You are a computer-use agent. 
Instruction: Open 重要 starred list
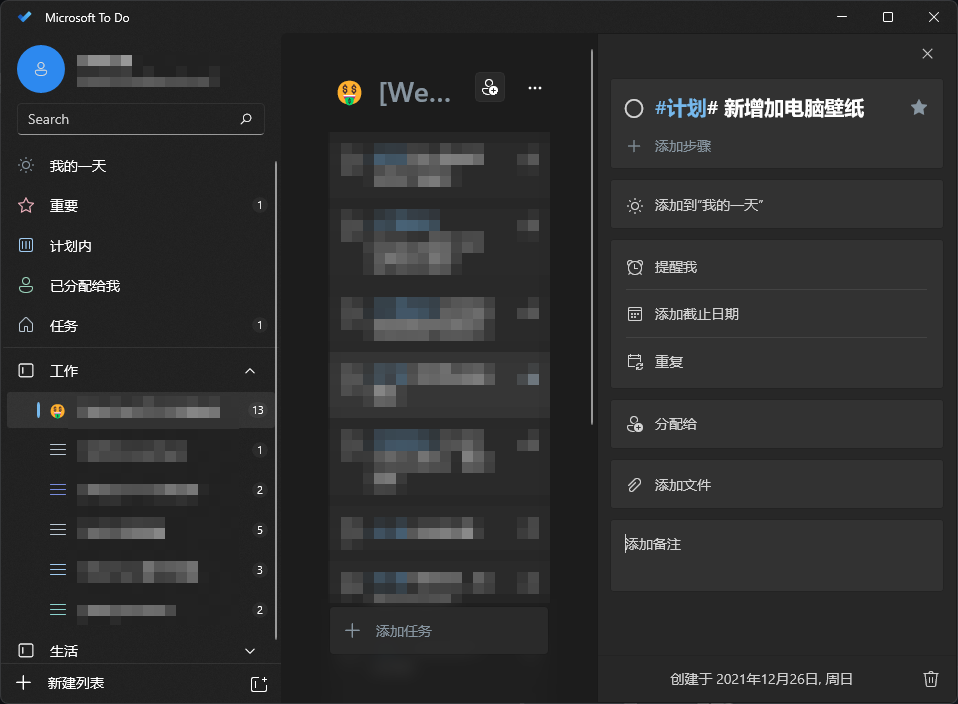pos(141,205)
